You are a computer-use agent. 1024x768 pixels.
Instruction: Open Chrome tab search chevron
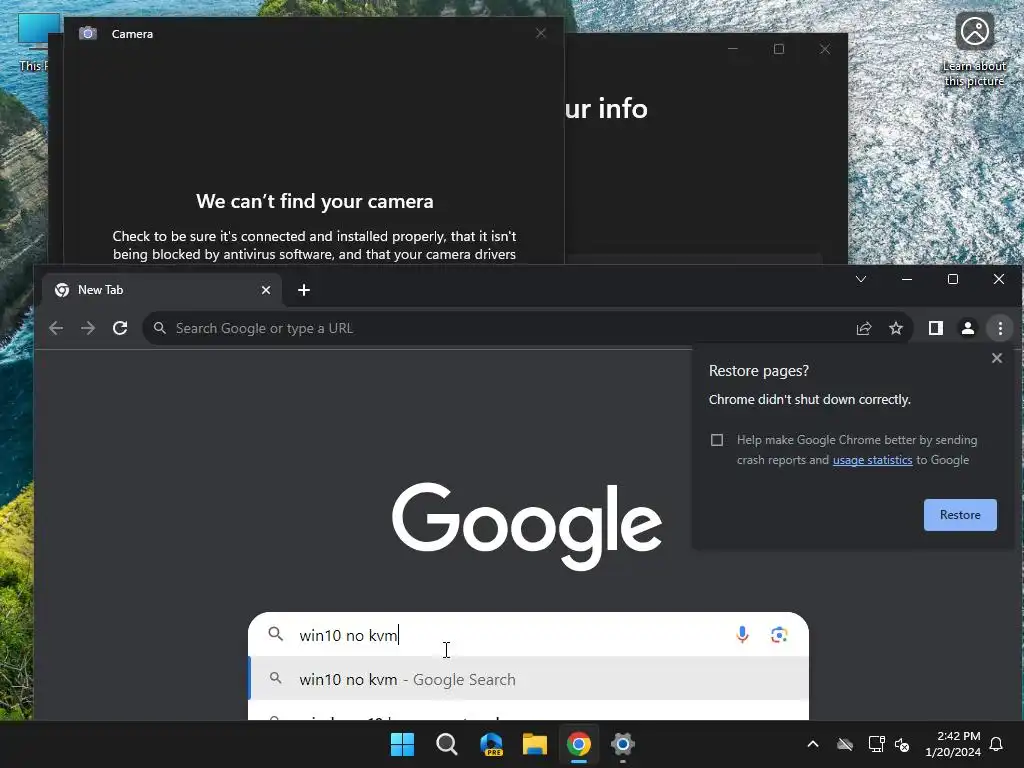(x=861, y=280)
